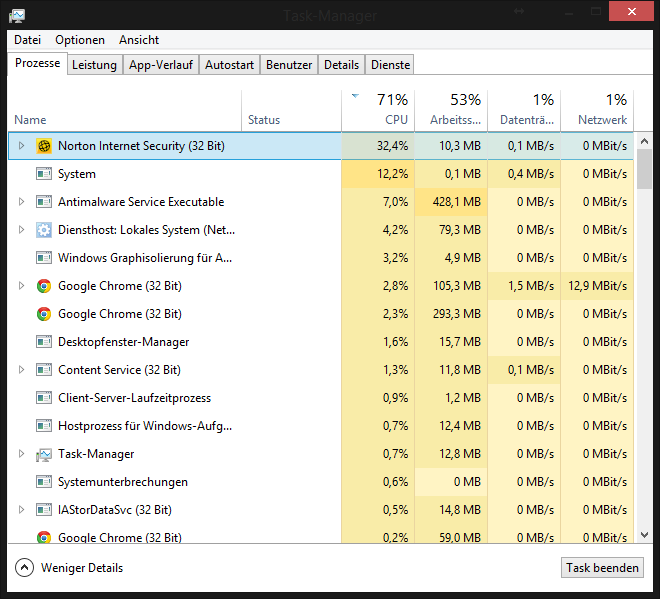This screenshot has width=660, height=599.
Task: Switch to the Details tab
Action: [x=341, y=65]
